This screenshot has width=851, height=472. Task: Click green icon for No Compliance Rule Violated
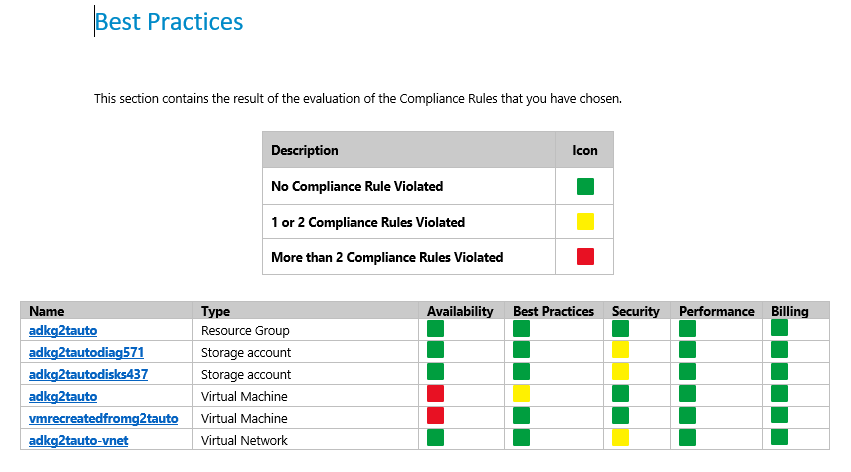(x=585, y=186)
